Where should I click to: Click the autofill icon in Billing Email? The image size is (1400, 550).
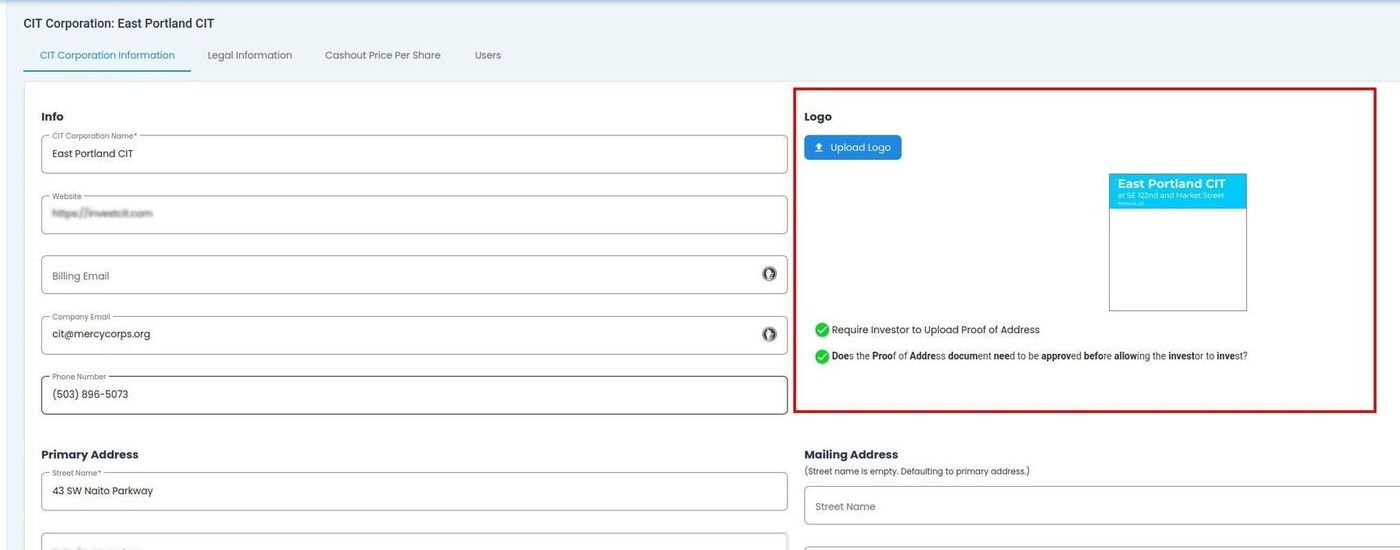(769, 274)
